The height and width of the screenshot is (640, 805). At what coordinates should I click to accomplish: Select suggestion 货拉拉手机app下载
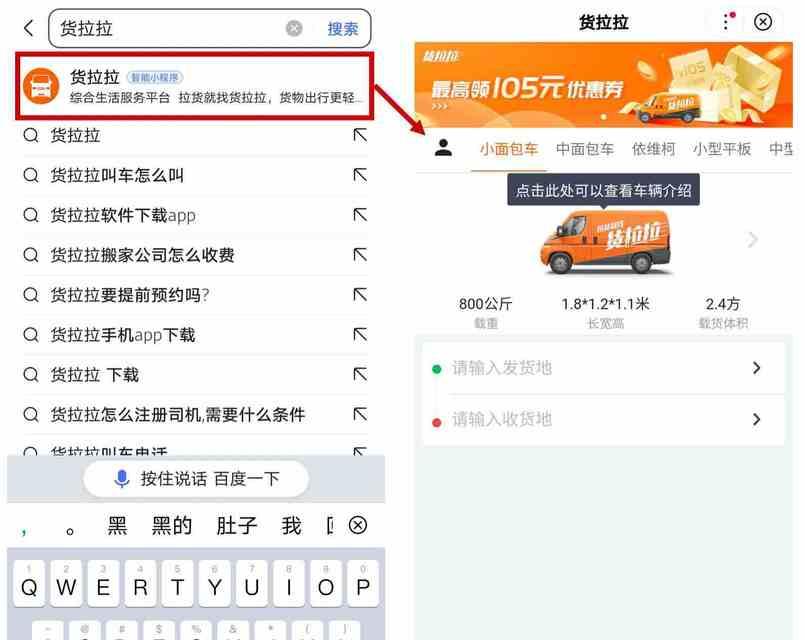pos(123,335)
